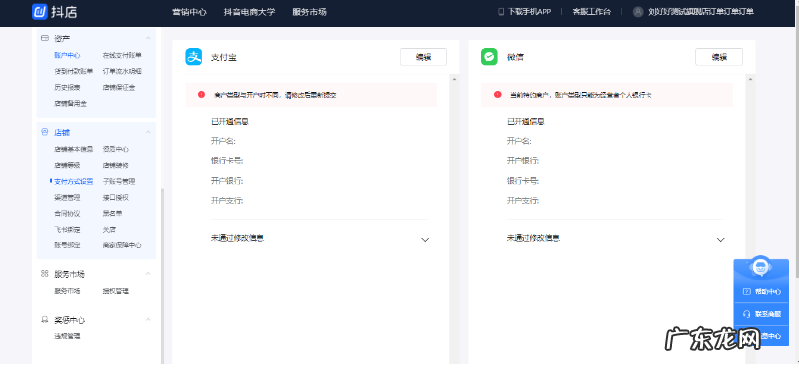
Task: Open 关店 in the sidebar
Action: 110,229
